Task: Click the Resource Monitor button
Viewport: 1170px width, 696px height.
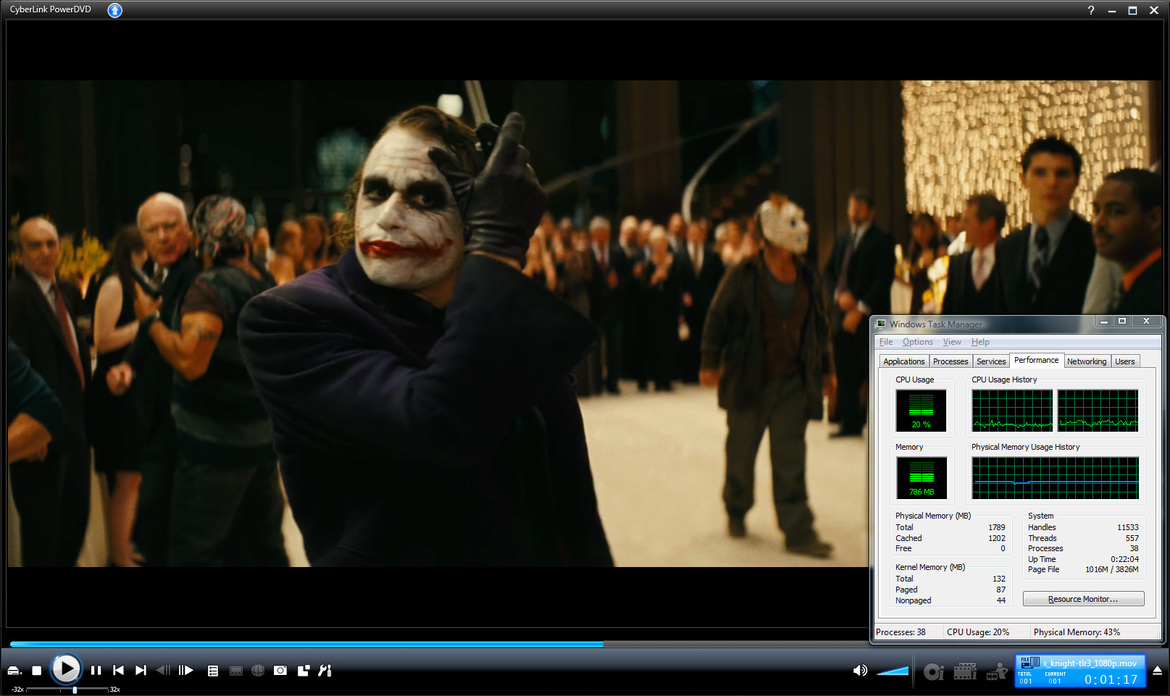Action: [1083, 599]
